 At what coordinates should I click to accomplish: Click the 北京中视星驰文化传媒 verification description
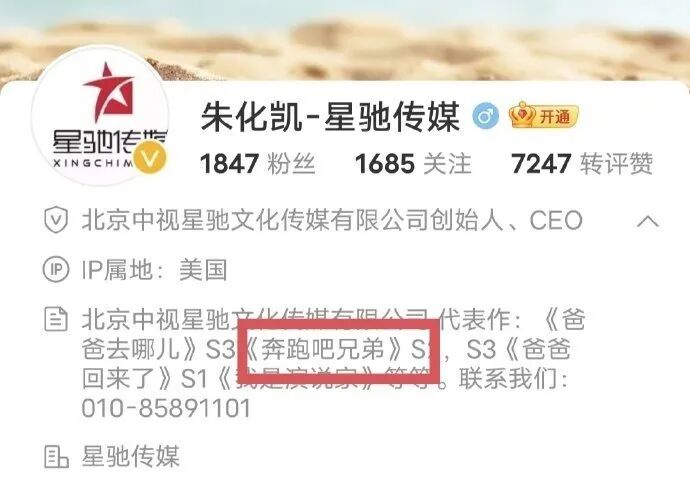coord(333,220)
